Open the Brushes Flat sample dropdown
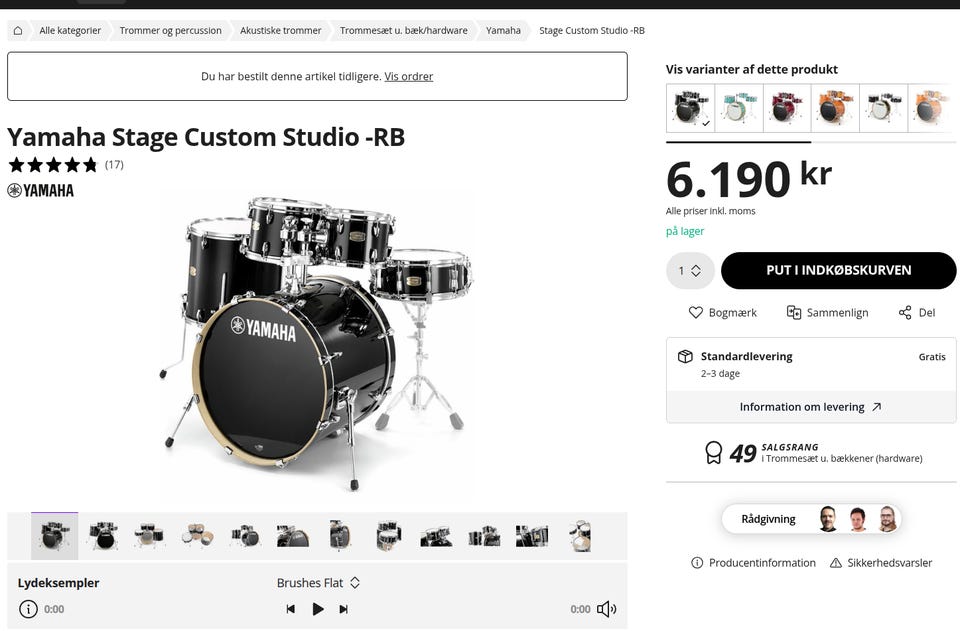Screen dimensions: 960x631 pos(318,583)
